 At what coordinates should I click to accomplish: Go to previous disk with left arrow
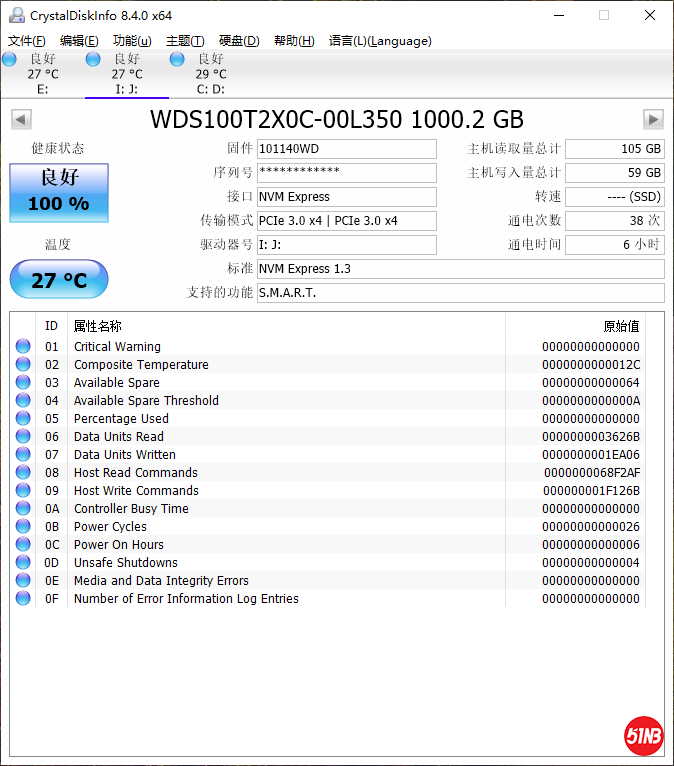click(x=20, y=120)
